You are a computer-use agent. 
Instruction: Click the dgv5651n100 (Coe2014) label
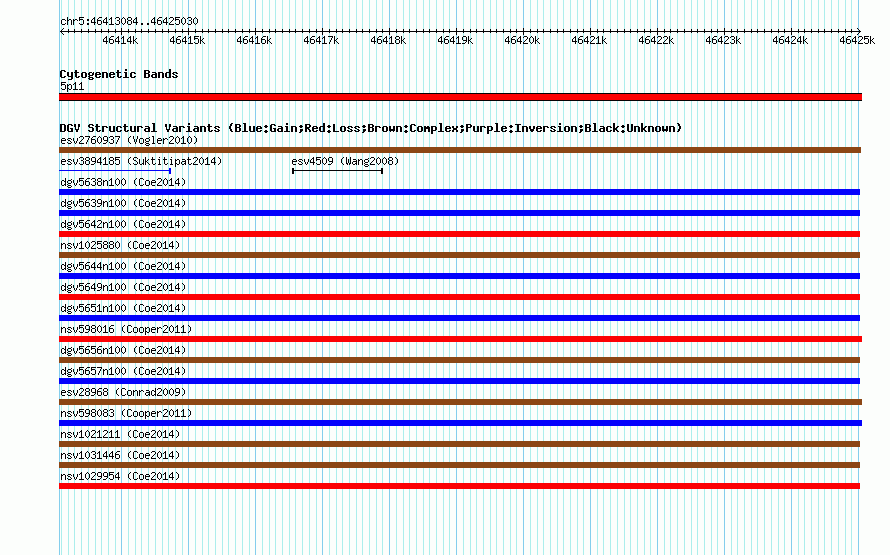point(123,308)
